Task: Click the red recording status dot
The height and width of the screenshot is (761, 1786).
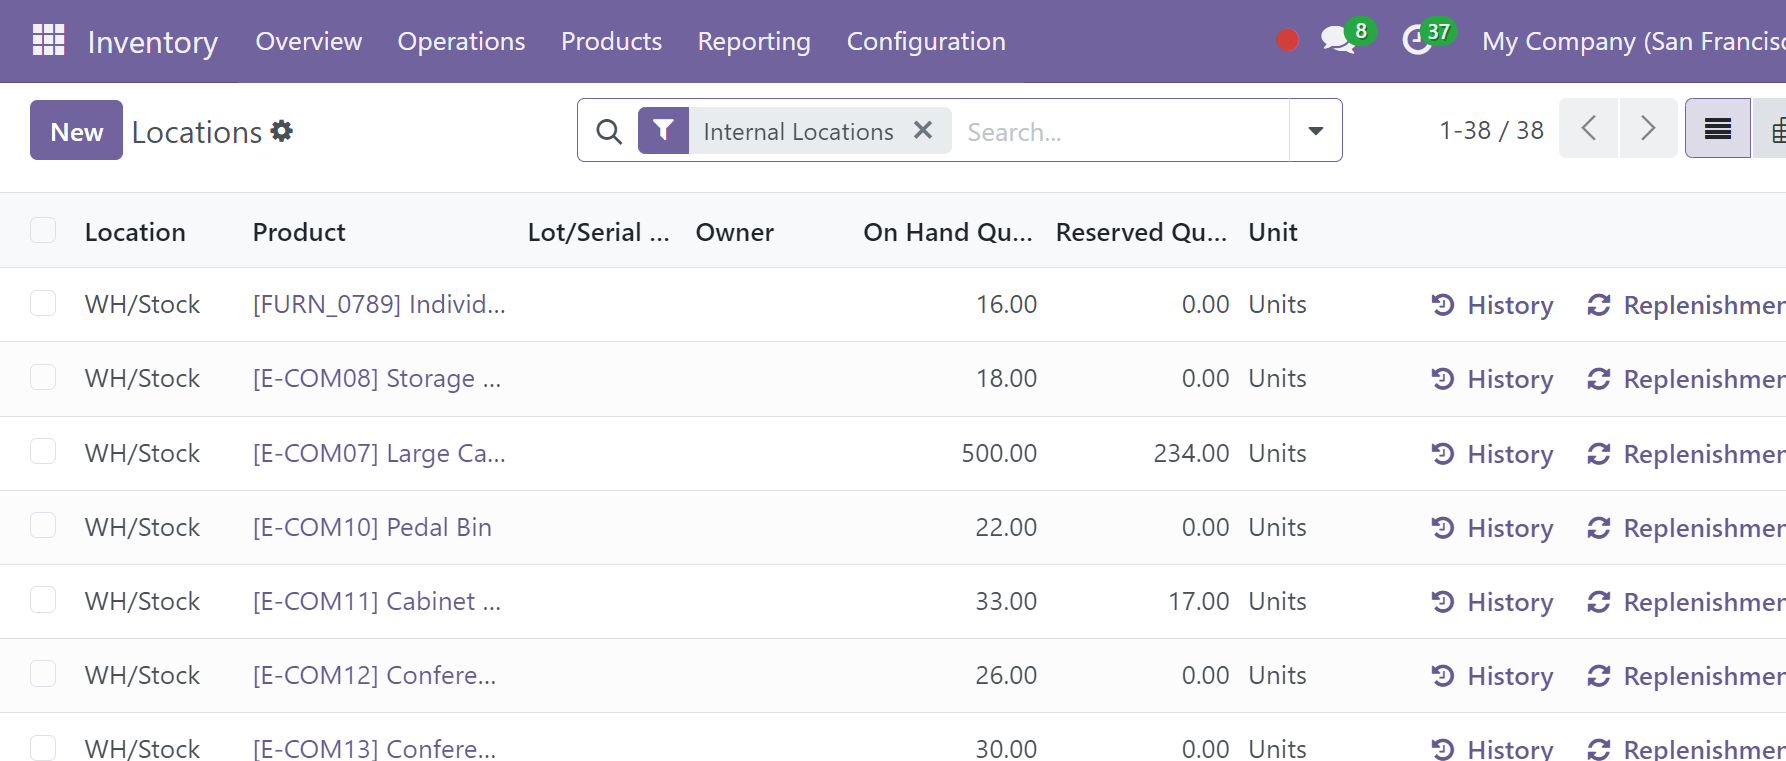Action: tap(1288, 40)
